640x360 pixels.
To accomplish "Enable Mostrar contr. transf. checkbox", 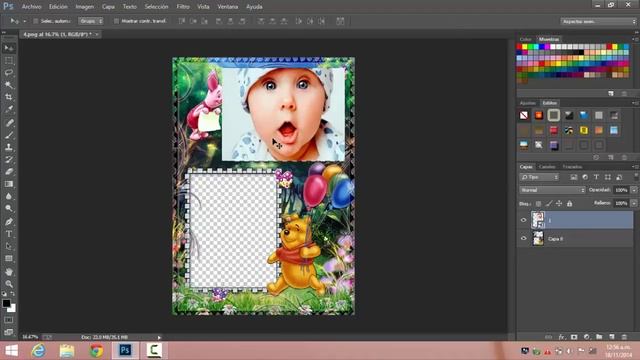I will coord(116,21).
